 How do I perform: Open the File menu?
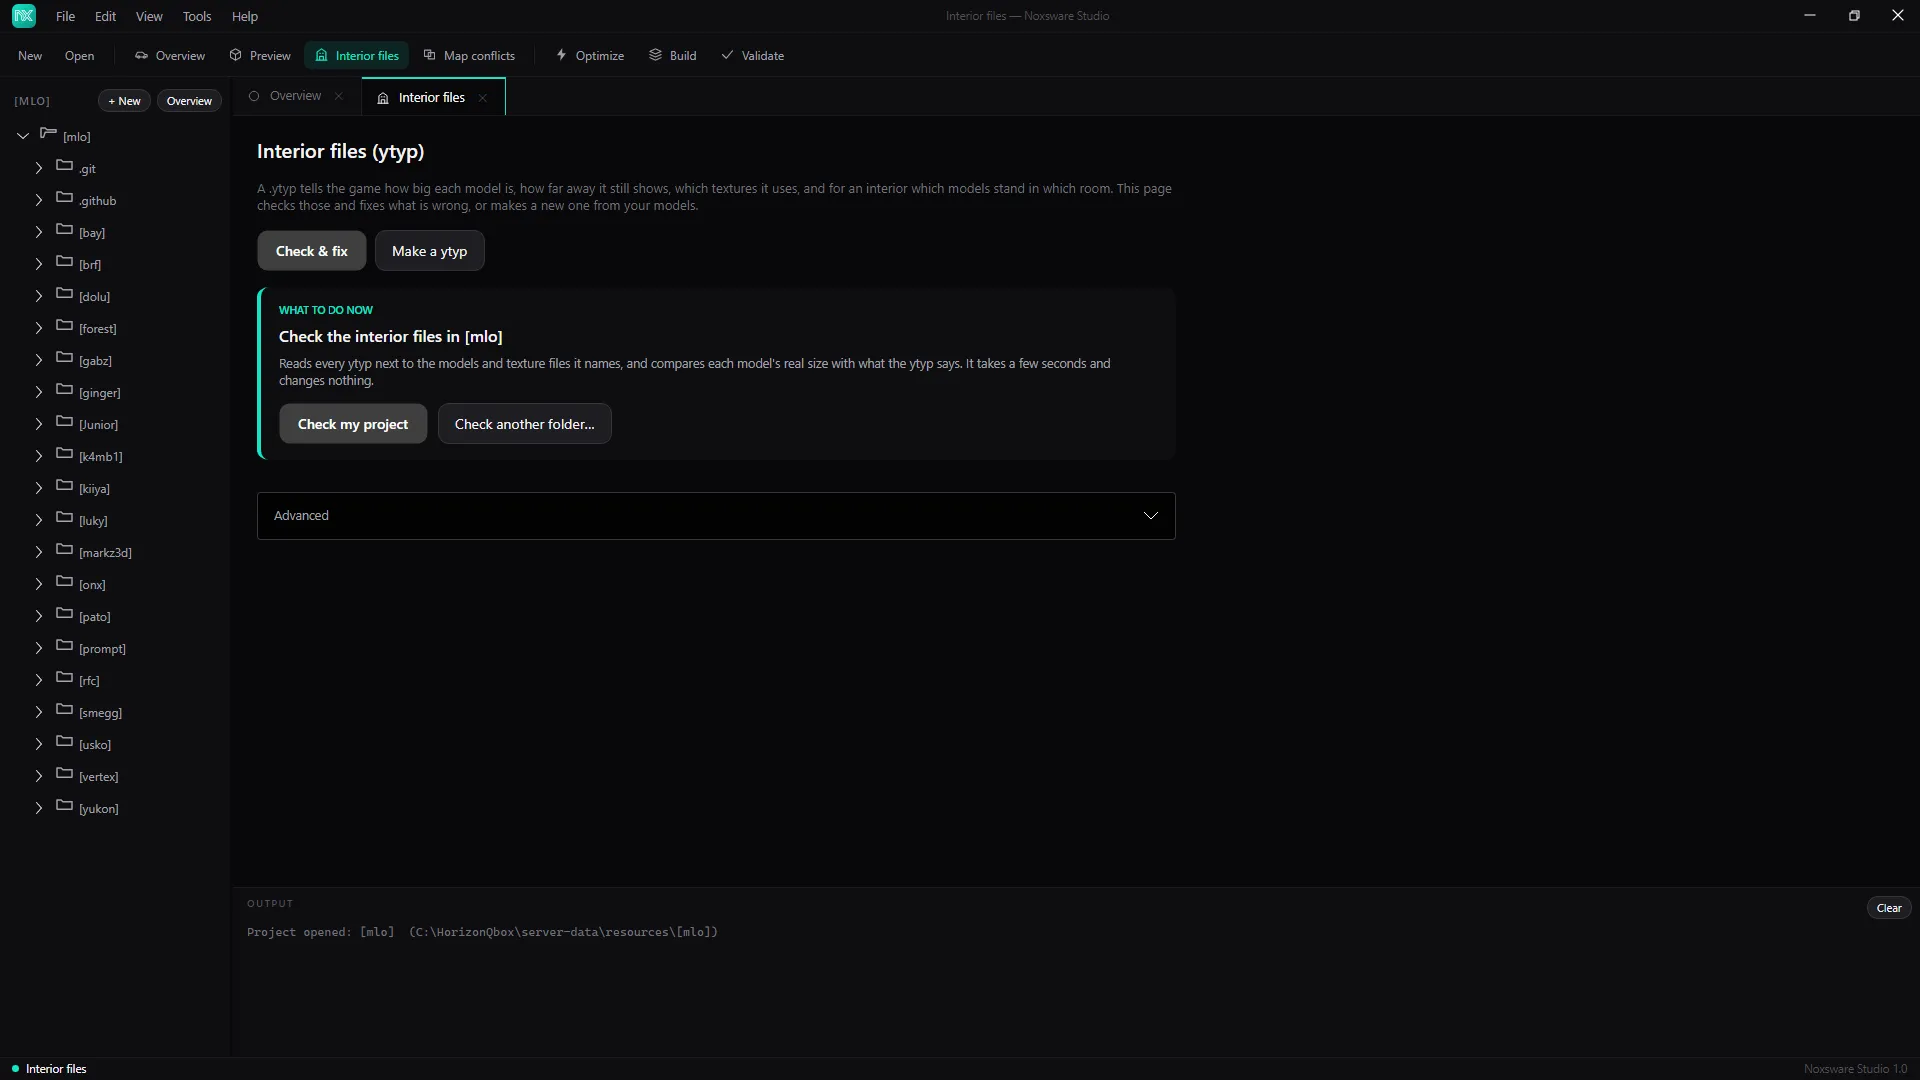pos(65,16)
